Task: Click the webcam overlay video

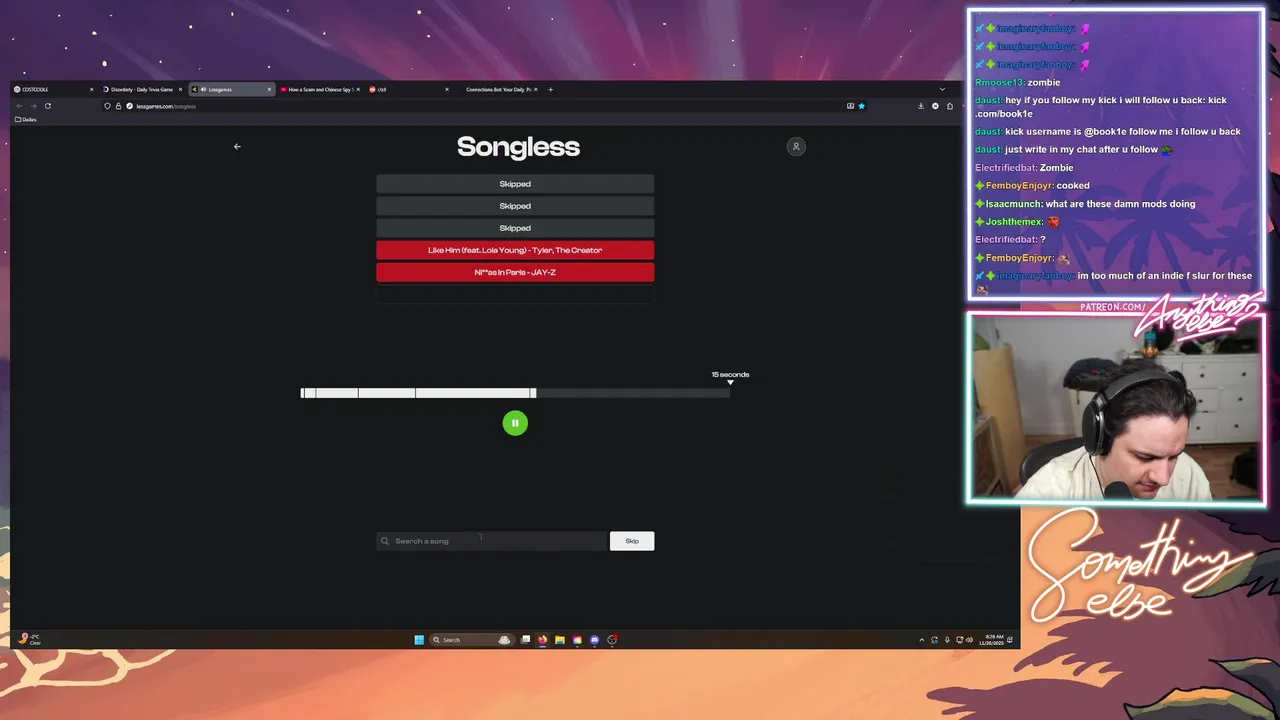Action: [x=1115, y=409]
